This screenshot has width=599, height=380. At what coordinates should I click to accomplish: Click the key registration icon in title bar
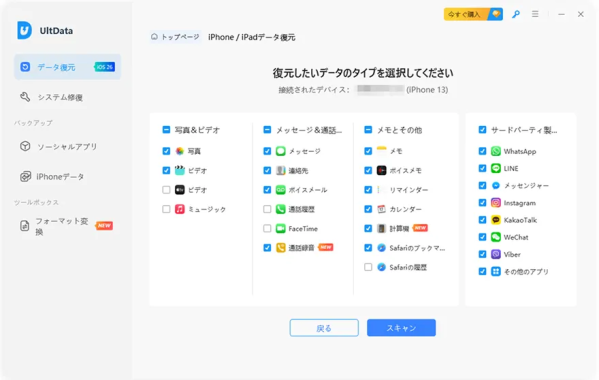(x=516, y=15)
